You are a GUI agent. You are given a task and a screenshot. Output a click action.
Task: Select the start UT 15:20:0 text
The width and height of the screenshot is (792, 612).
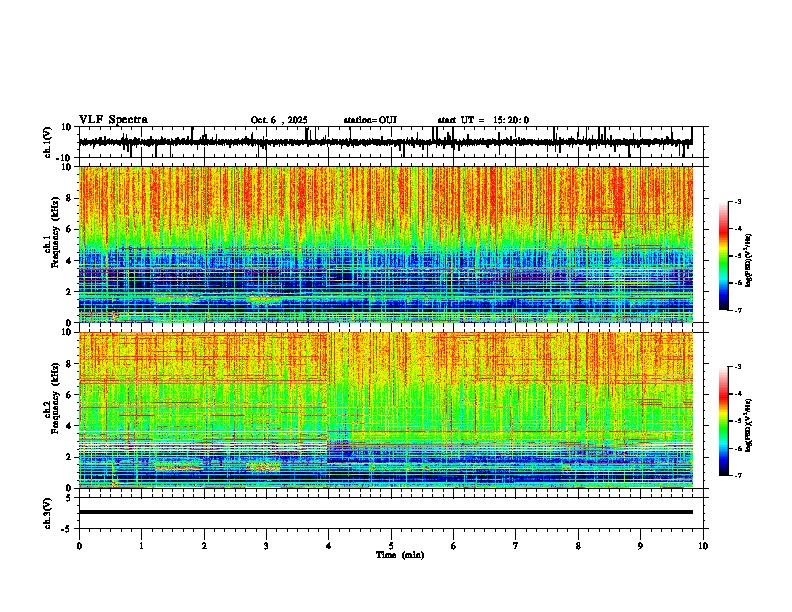(x=483, y=120)
